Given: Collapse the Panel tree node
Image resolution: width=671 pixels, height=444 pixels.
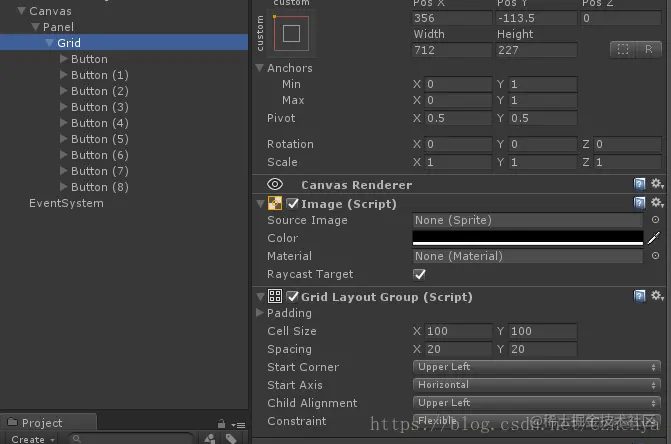Looking at the screenshot, I should coord(35,27).
